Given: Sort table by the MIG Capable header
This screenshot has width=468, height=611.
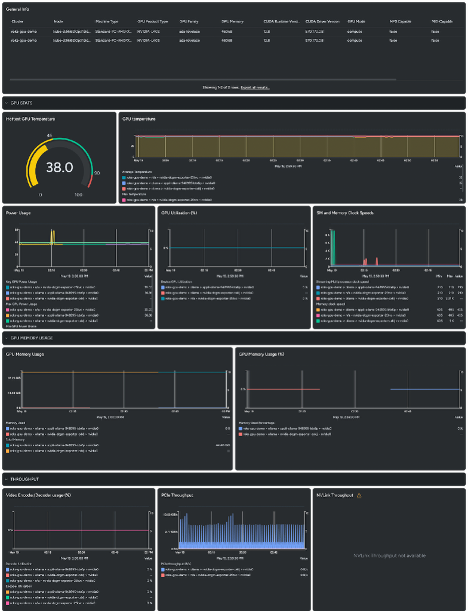Looking at the screenshot, I should [442, 22].
